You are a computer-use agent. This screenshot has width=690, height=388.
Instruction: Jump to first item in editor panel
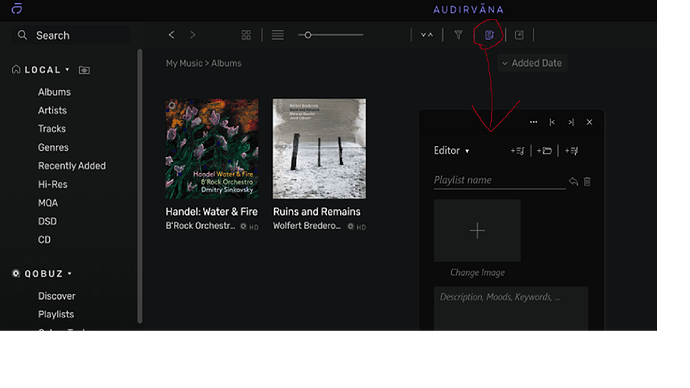(x=552, y=122)
